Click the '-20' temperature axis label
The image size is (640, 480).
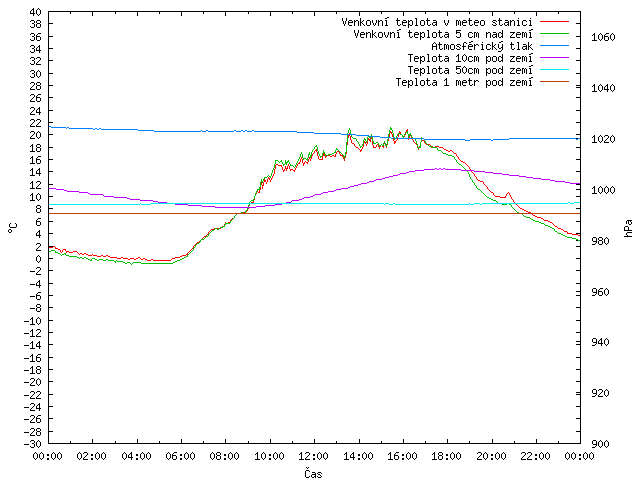point(33,382)
